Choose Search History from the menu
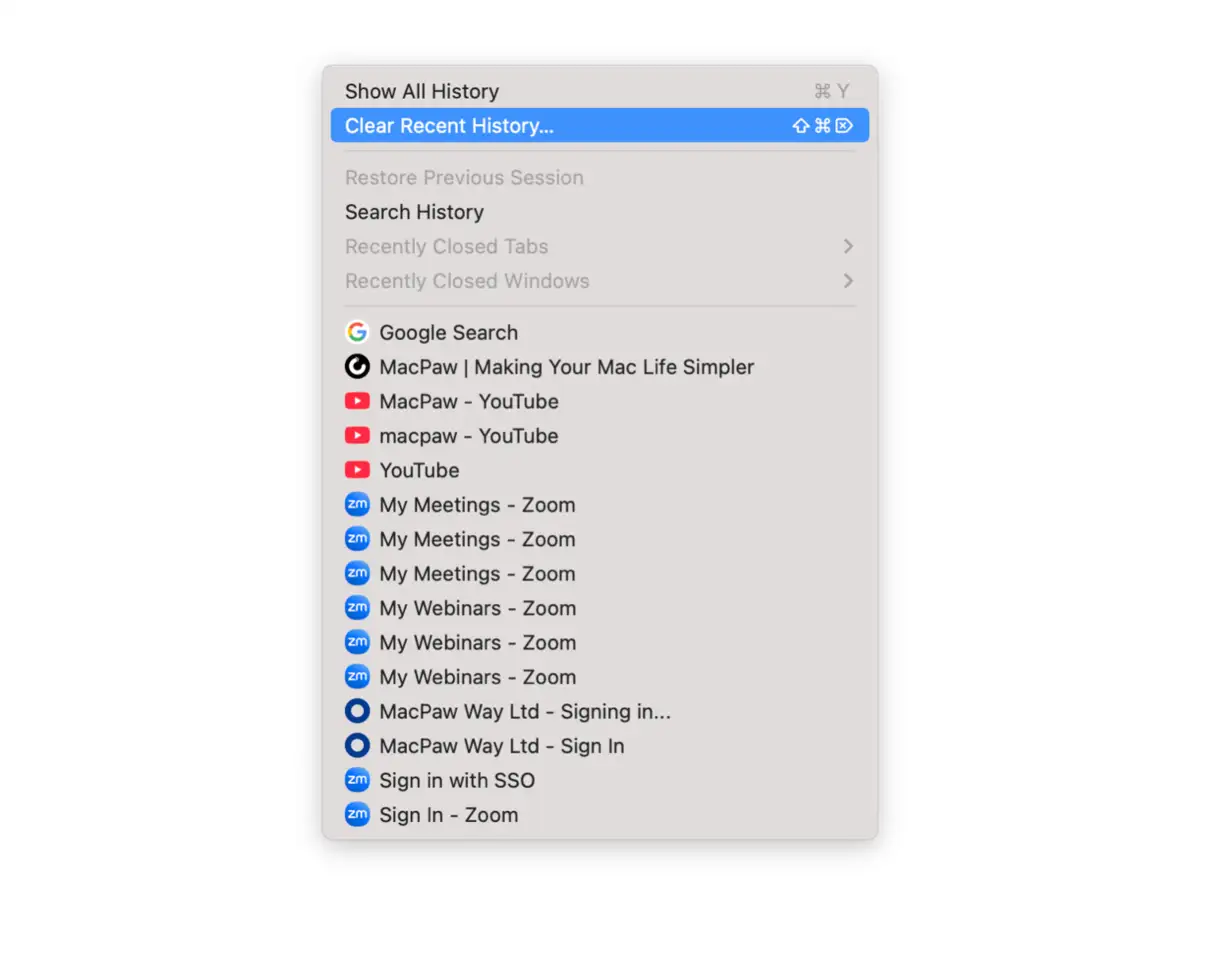 (414, 212)
